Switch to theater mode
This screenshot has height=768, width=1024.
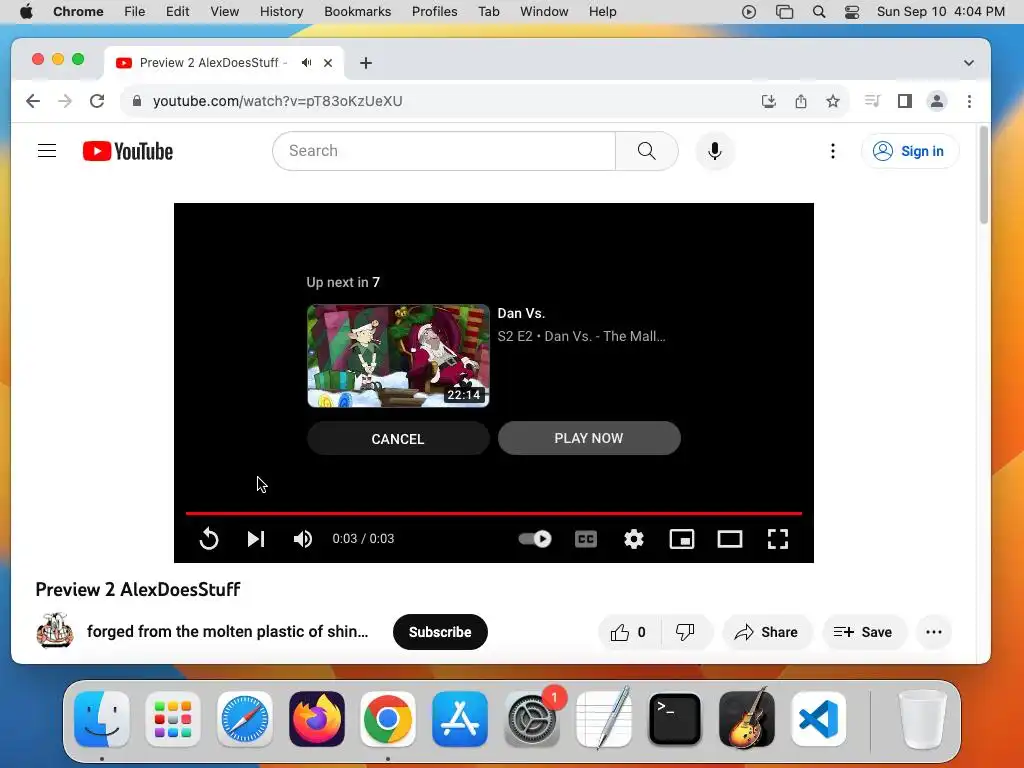point(729,539)
